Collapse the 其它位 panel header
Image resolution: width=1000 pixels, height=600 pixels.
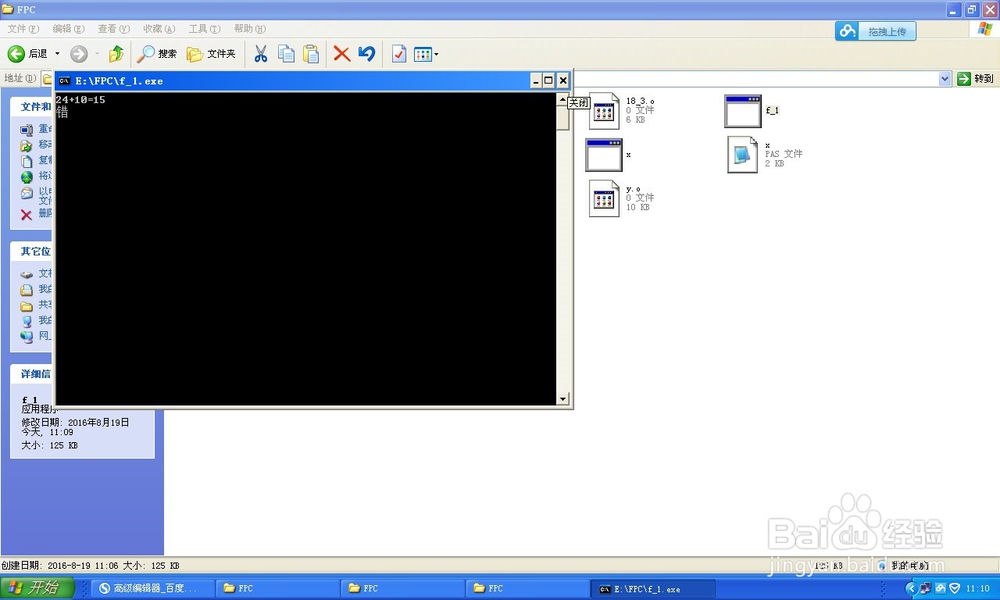[x=32, y=251]
